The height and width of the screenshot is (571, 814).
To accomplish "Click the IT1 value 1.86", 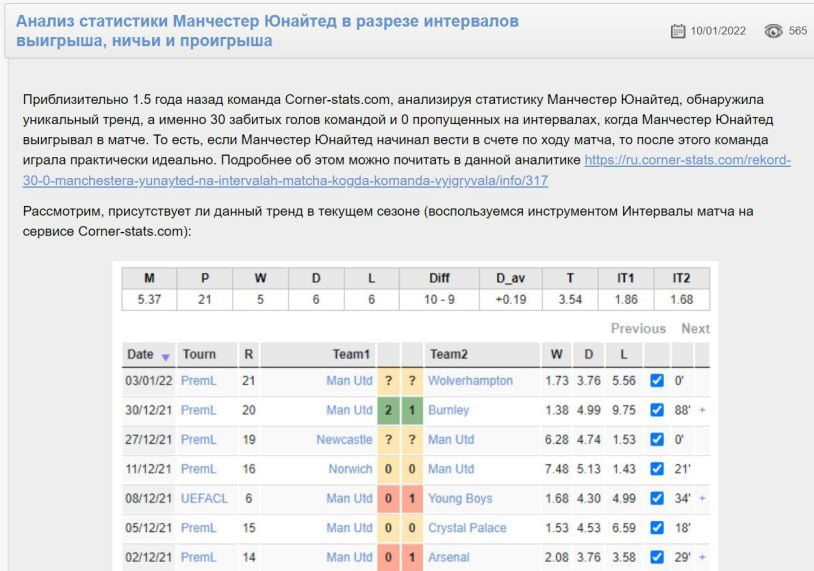I will [x=626, y=300].
